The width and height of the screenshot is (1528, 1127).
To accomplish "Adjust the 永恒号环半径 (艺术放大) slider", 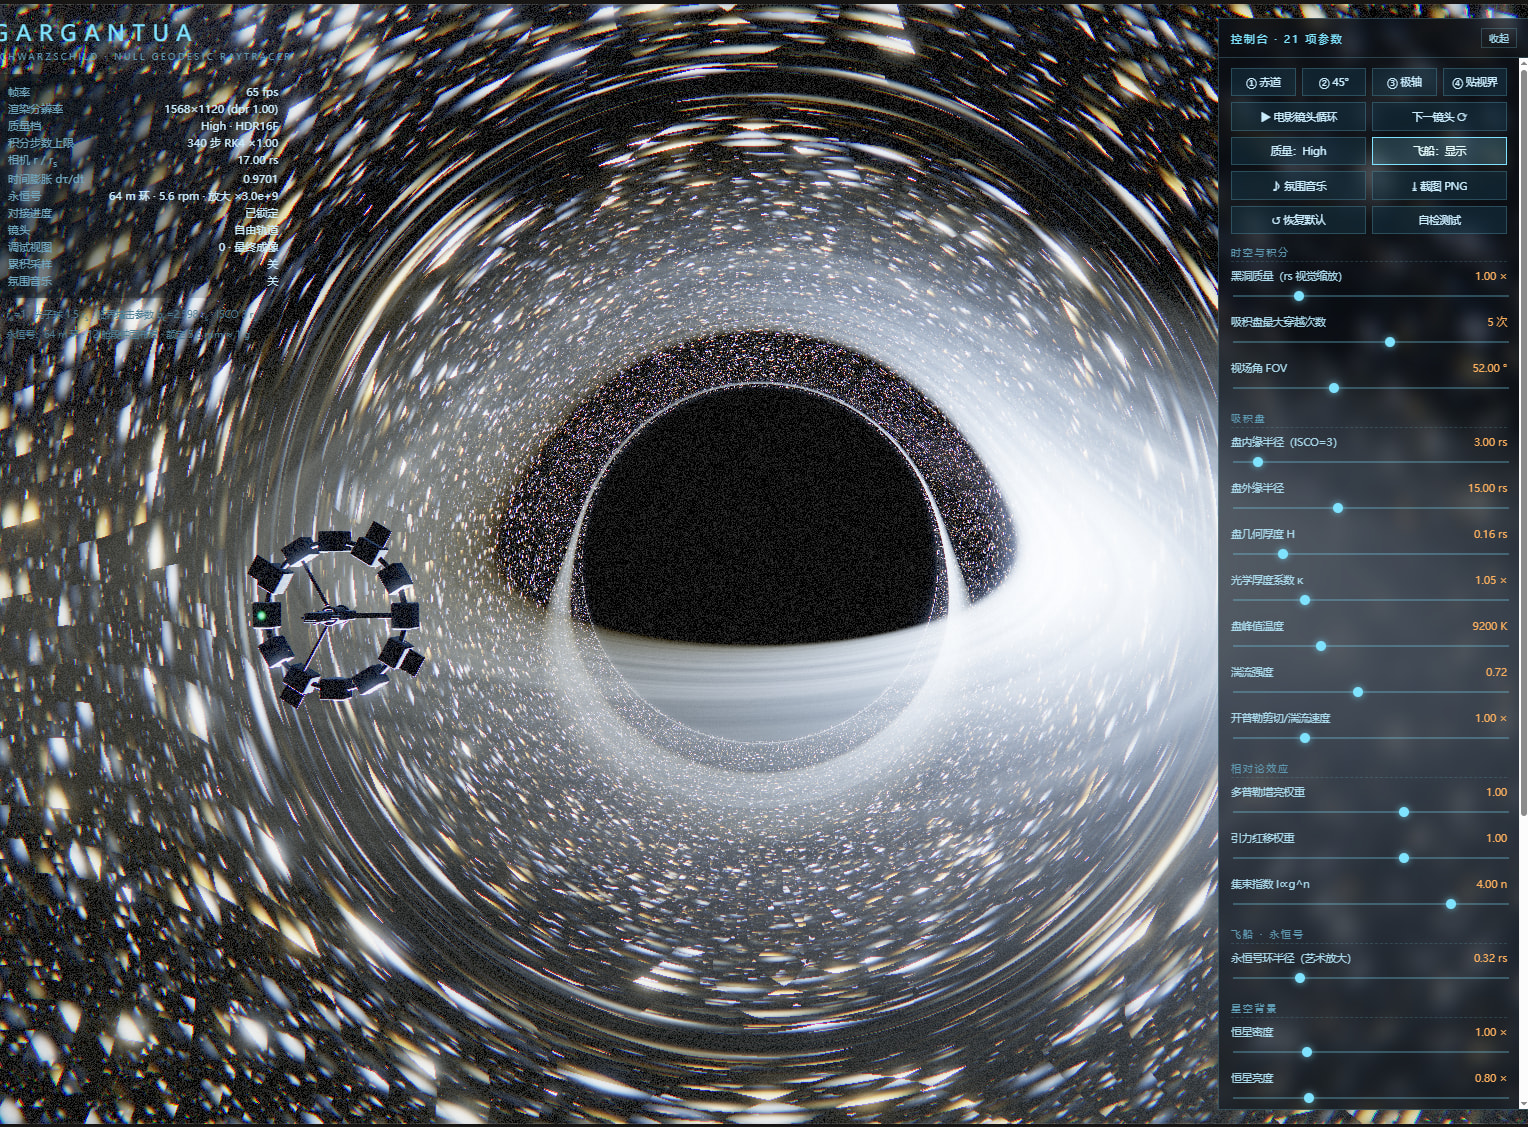I will tap(1370, 978).
